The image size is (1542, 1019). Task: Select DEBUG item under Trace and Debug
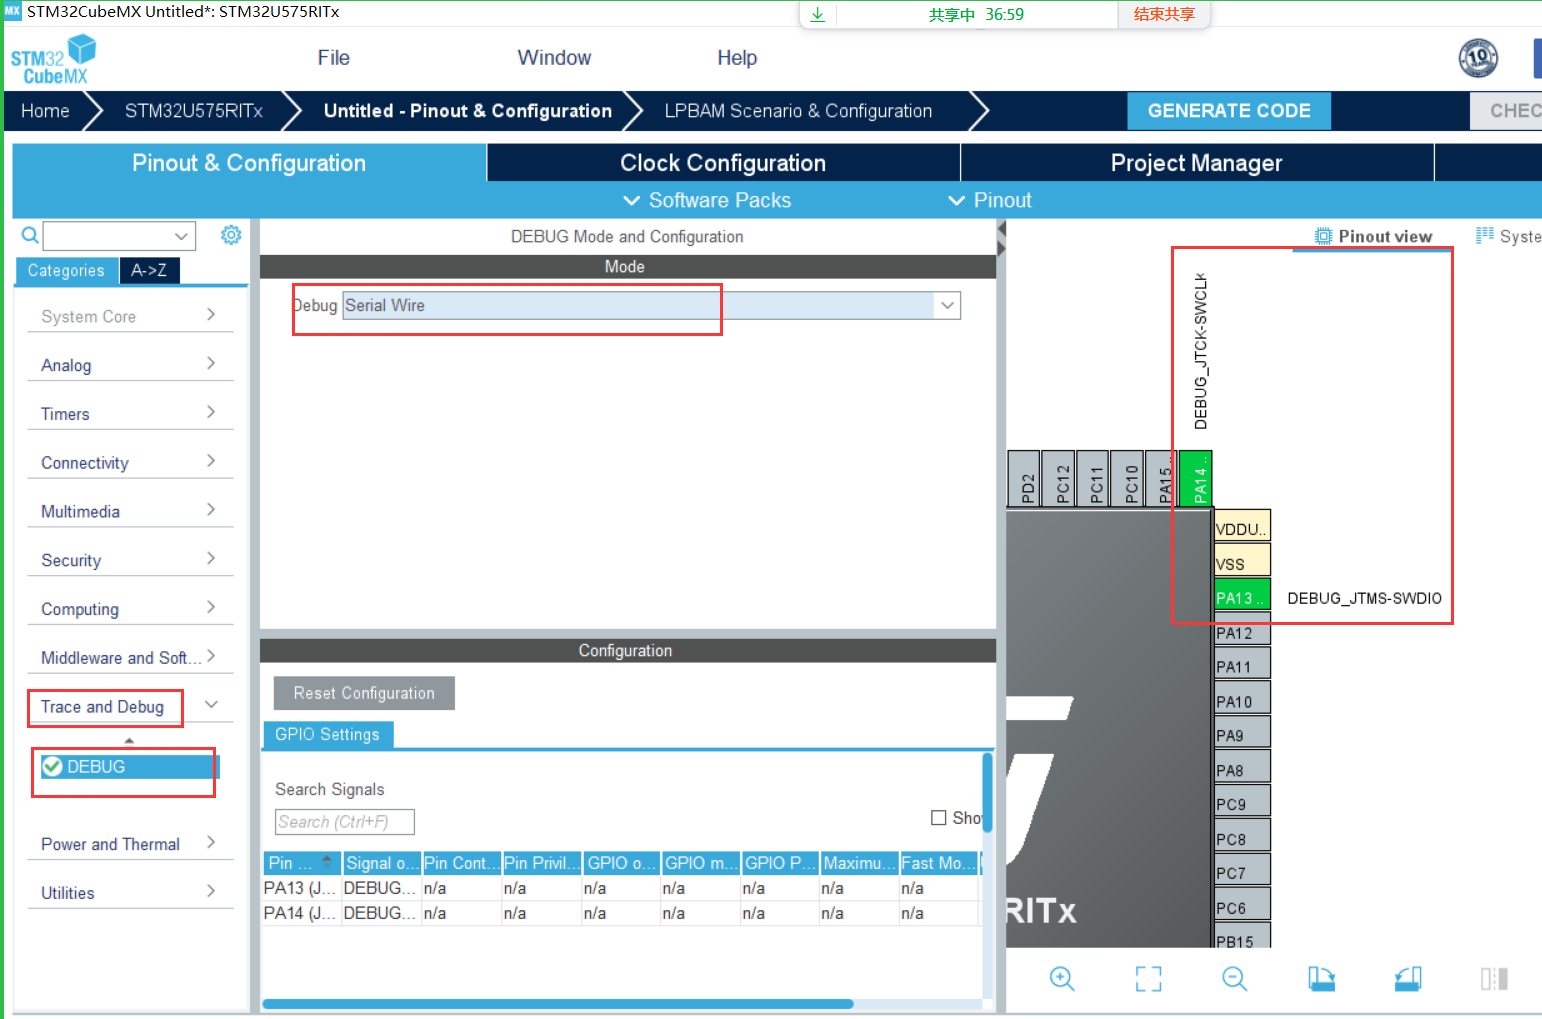128,767
